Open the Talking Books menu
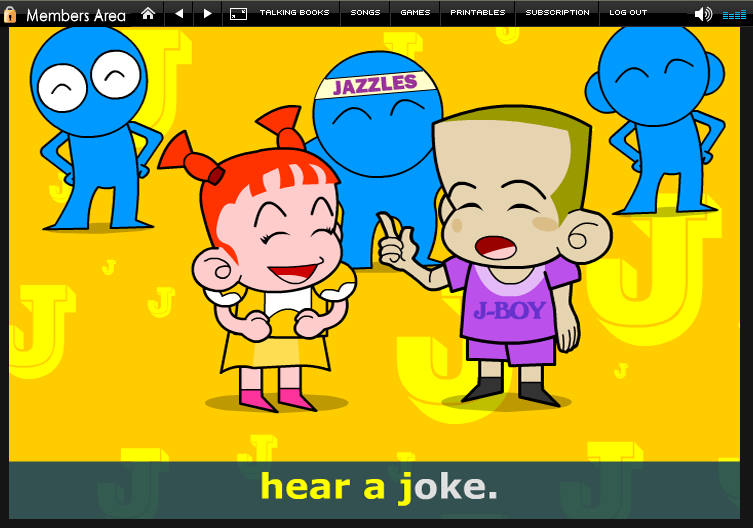The width and height of the screenshot is (753, 528). click(x=295, y=13)
